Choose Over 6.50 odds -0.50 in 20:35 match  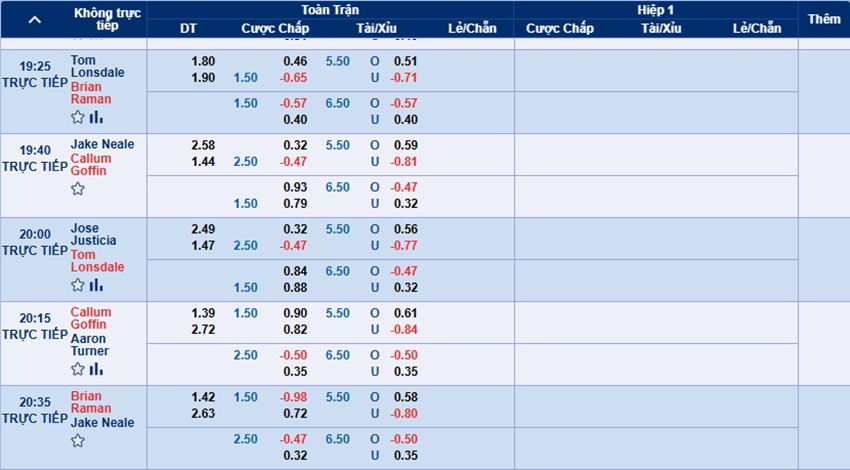[x=404, y=439]
